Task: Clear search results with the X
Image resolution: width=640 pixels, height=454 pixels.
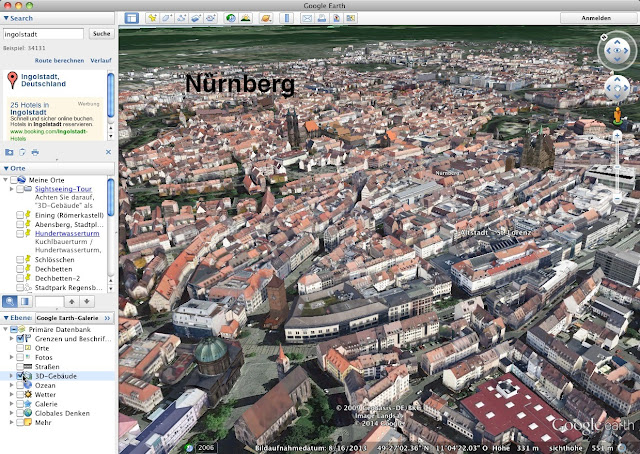Action: coord(108,152)
